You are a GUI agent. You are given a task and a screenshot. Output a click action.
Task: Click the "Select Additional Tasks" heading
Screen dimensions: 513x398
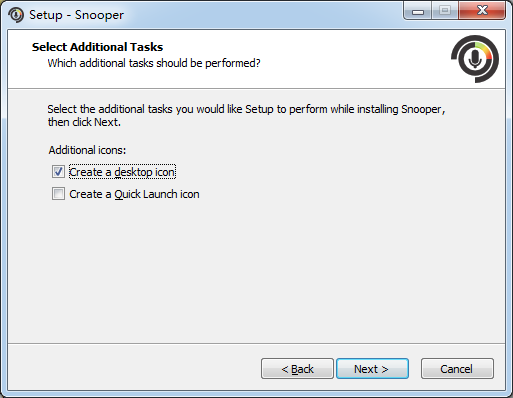coord(97,47)
